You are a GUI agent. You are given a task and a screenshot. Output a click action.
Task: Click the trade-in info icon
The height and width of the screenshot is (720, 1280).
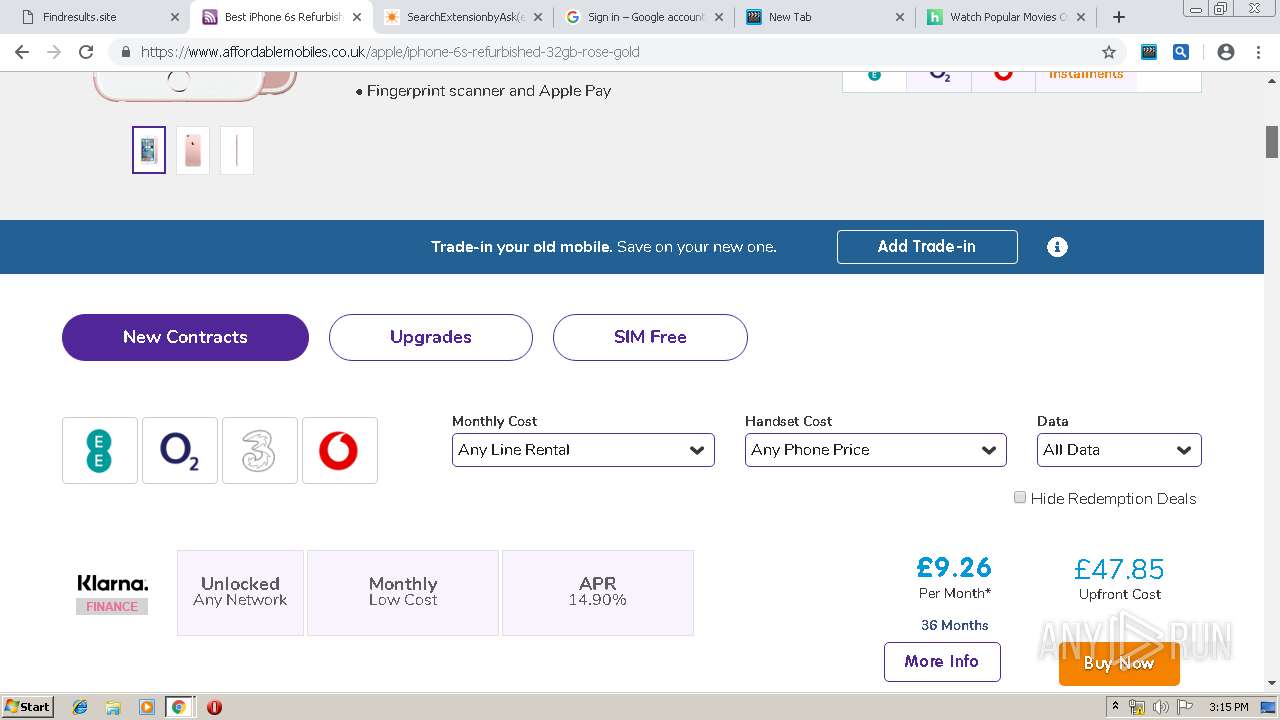[x=1057, y=247]
